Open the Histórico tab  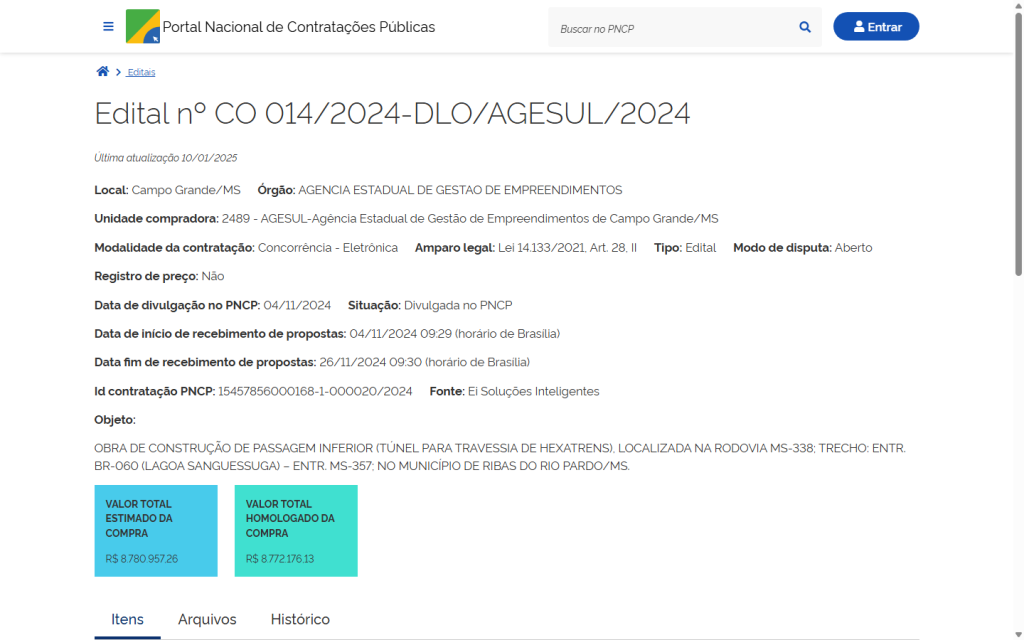click(300, 619)
